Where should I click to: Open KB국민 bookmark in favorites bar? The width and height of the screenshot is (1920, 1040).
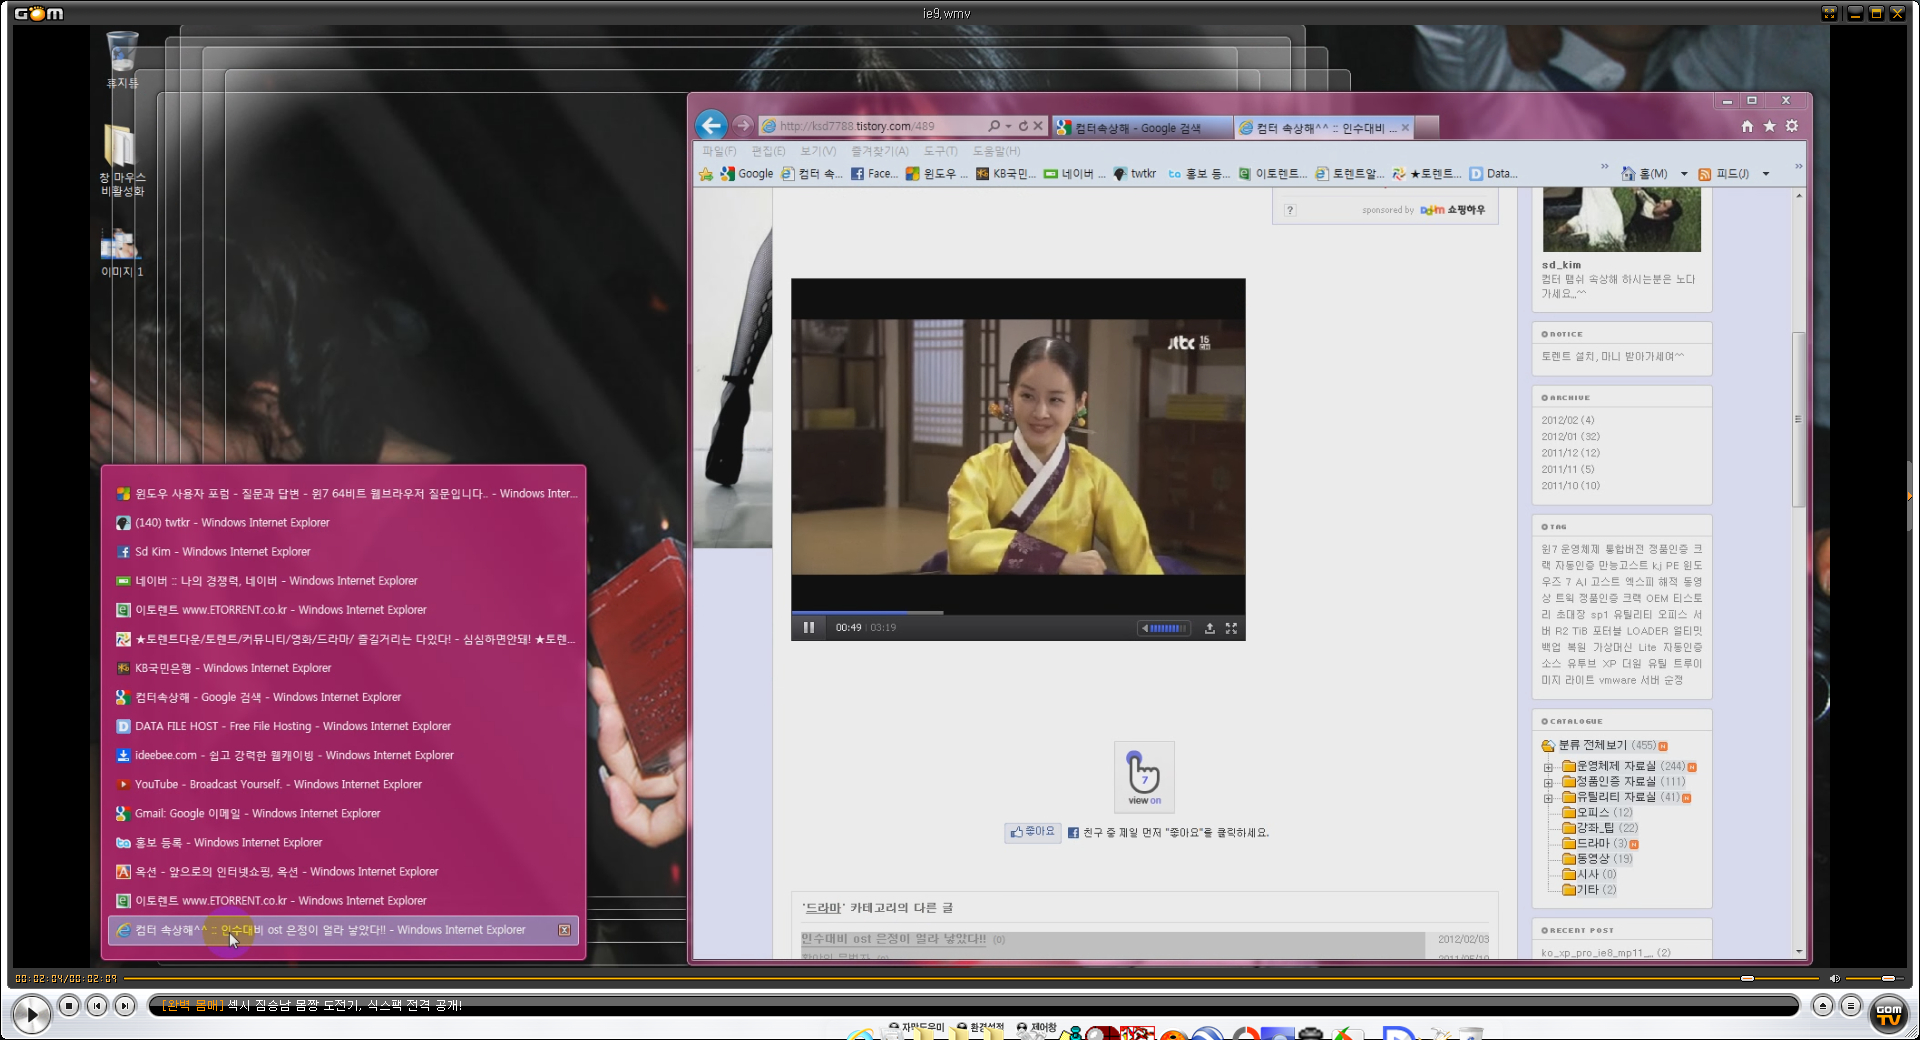point(1006,174)
